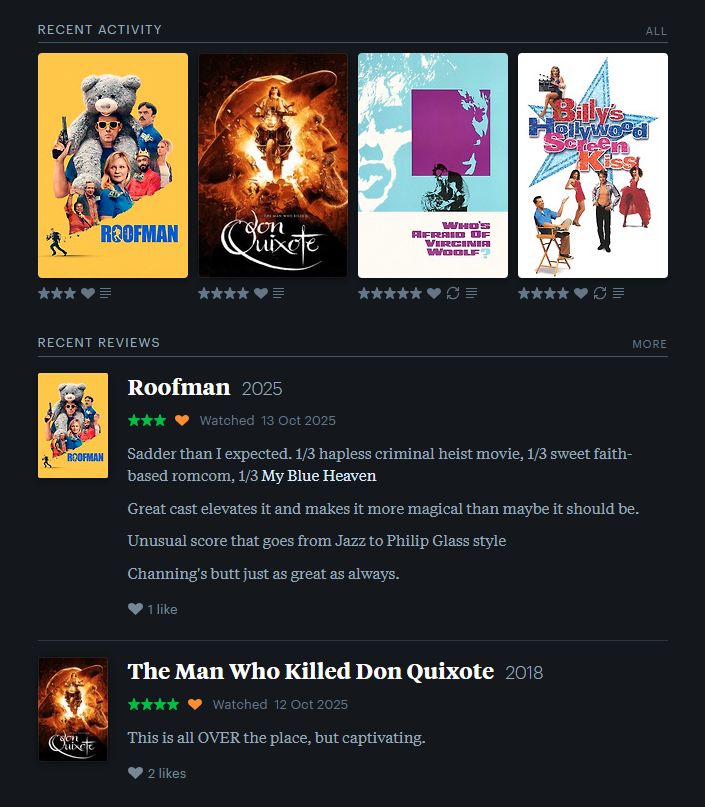The height and width of the screenshot is (807, 705).
Task: Open review icon under Billy's Hollywood Screen Kiss
Action: (x=619, y=293)
